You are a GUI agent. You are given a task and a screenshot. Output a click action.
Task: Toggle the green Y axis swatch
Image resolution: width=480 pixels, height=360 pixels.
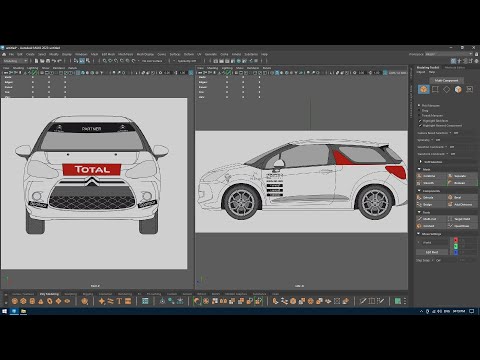pyautogui.click(x=456, y=246)
